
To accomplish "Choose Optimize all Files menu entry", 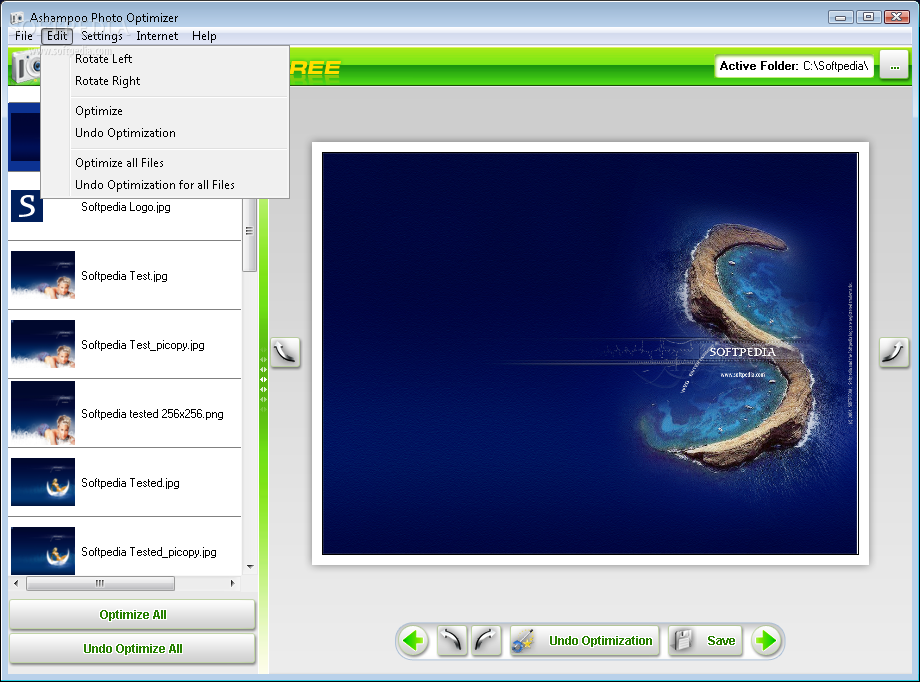I will [165, 163].
